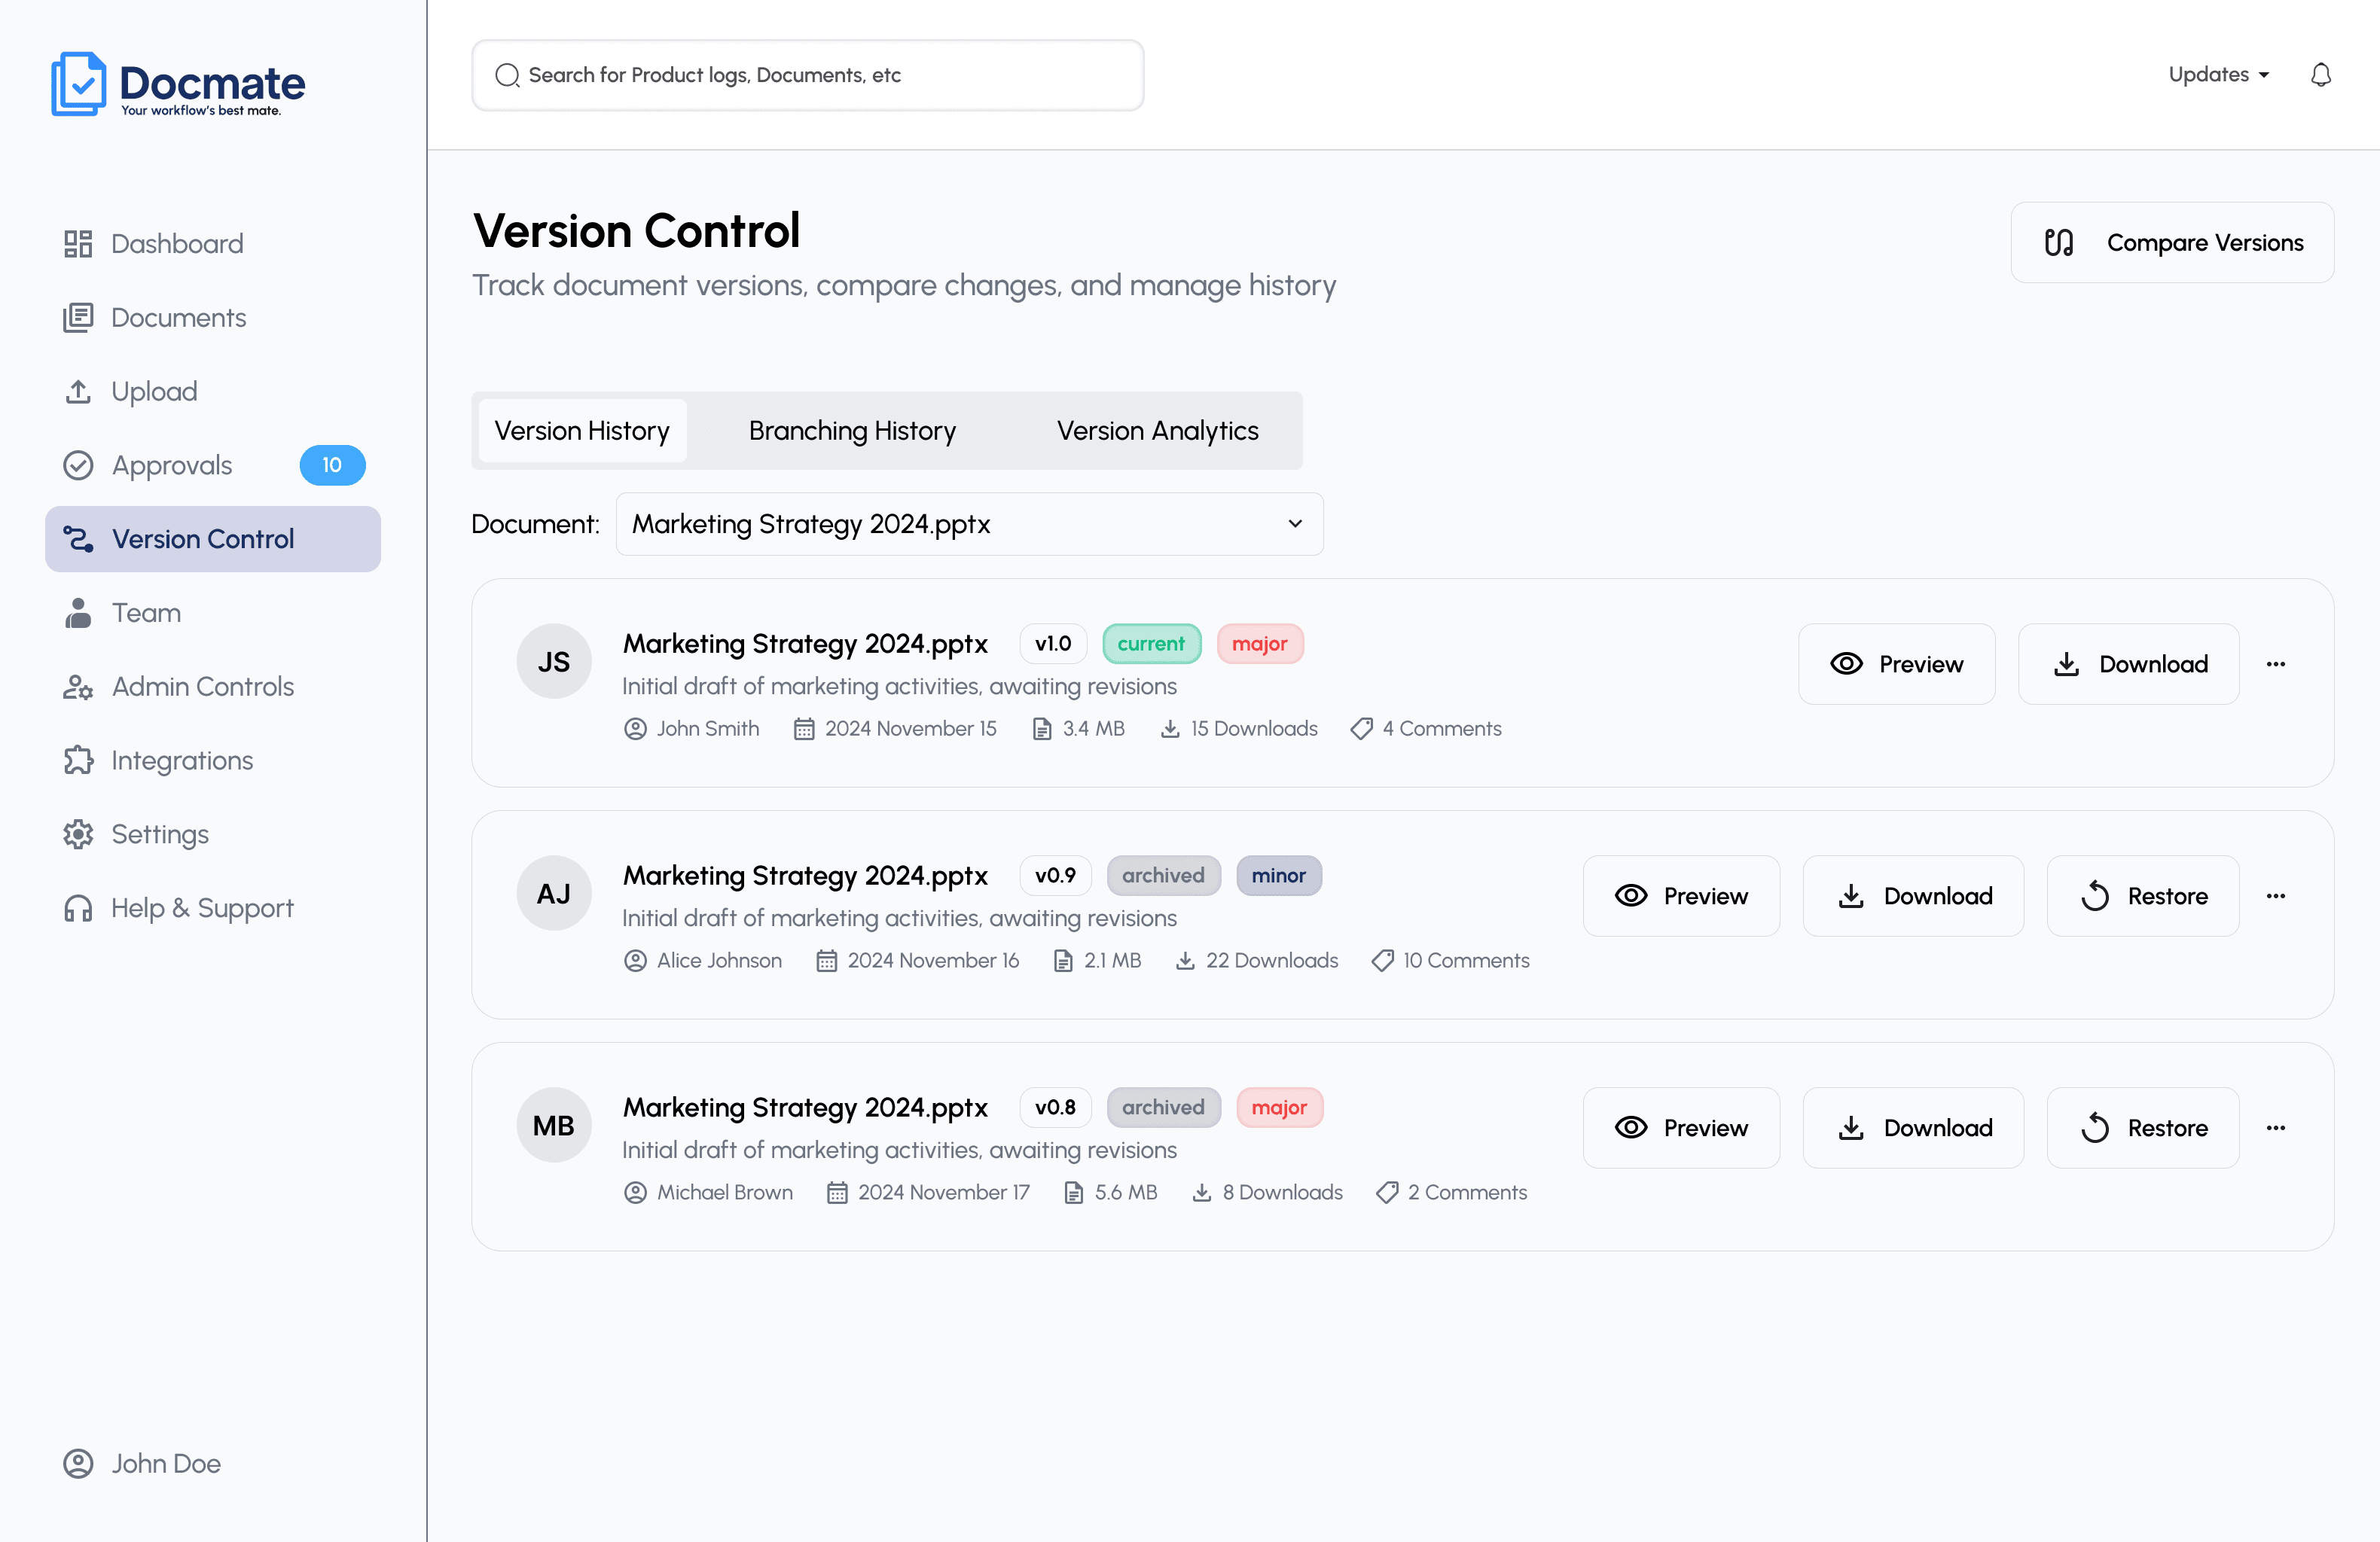
Task: Click the Integrations puzzle icon
Action: tap(78, 761)
